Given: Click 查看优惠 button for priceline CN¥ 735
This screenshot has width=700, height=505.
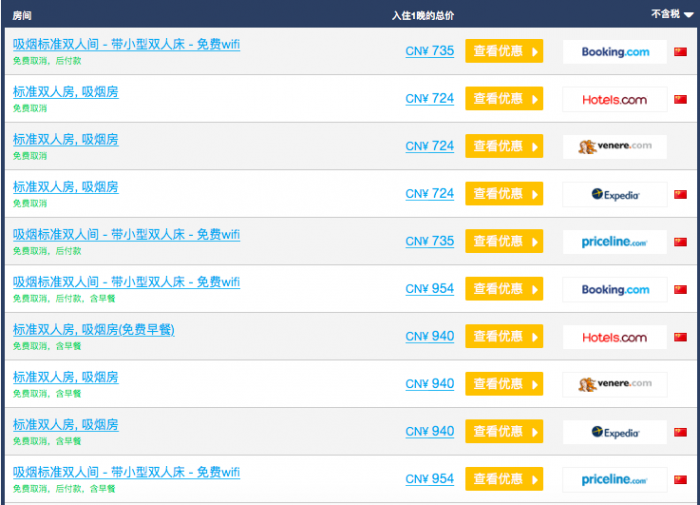Looking at the screenshot, I should (x=504, y=241).
